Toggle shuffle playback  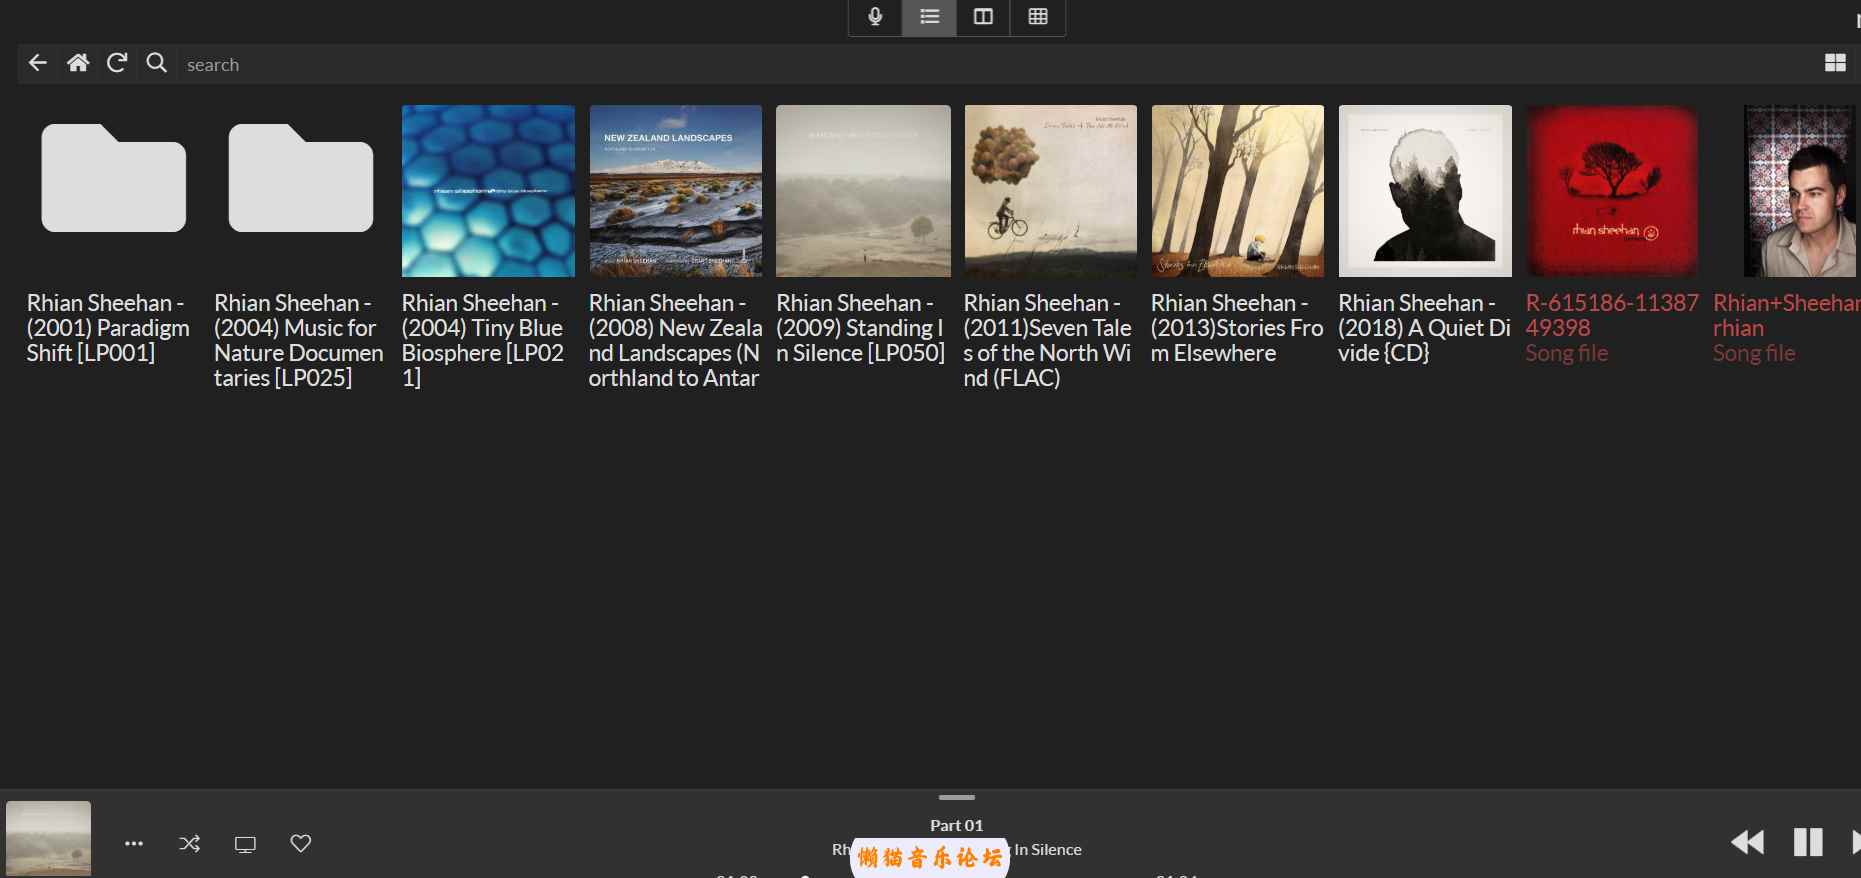click(x=189, y=844)
